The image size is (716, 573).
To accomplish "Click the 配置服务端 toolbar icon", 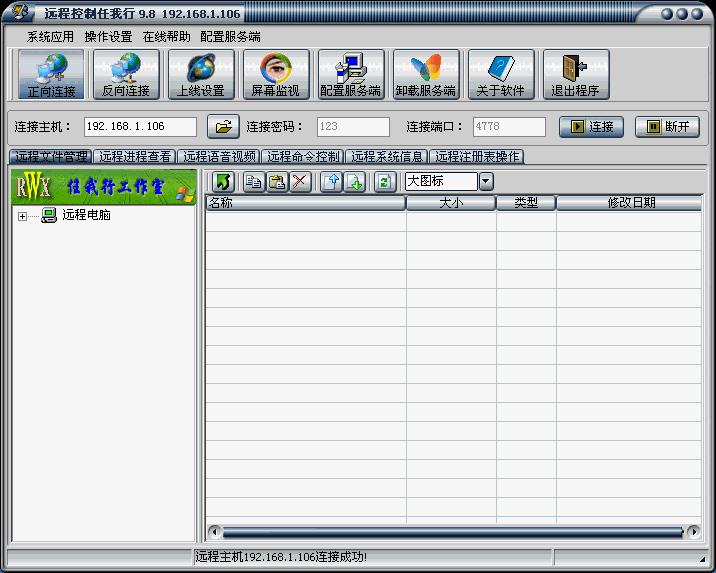I will point(351,75).
